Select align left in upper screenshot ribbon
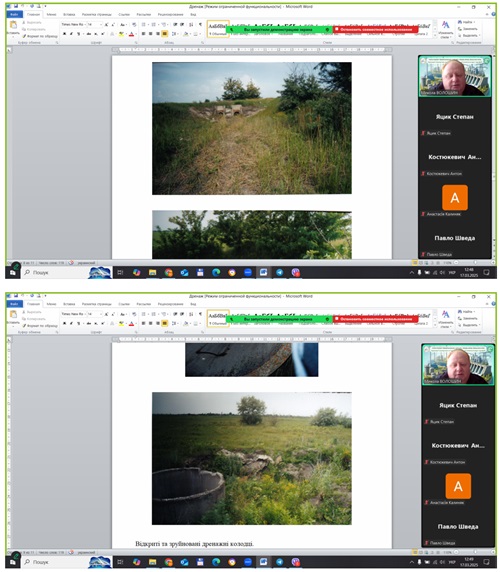 pyautogui.click(x=143, y=34)
